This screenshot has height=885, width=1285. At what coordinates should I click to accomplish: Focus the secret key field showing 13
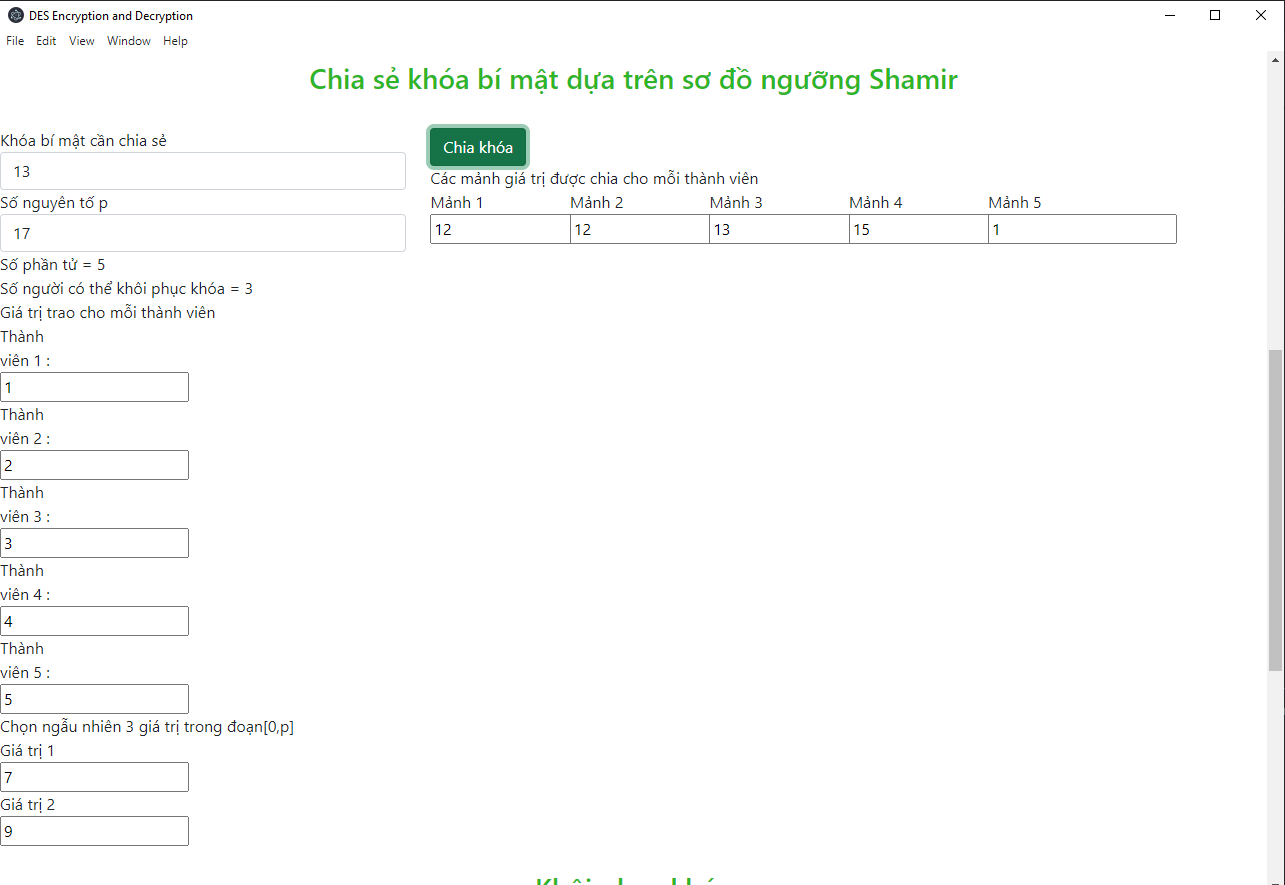click(x=203, y=171)
